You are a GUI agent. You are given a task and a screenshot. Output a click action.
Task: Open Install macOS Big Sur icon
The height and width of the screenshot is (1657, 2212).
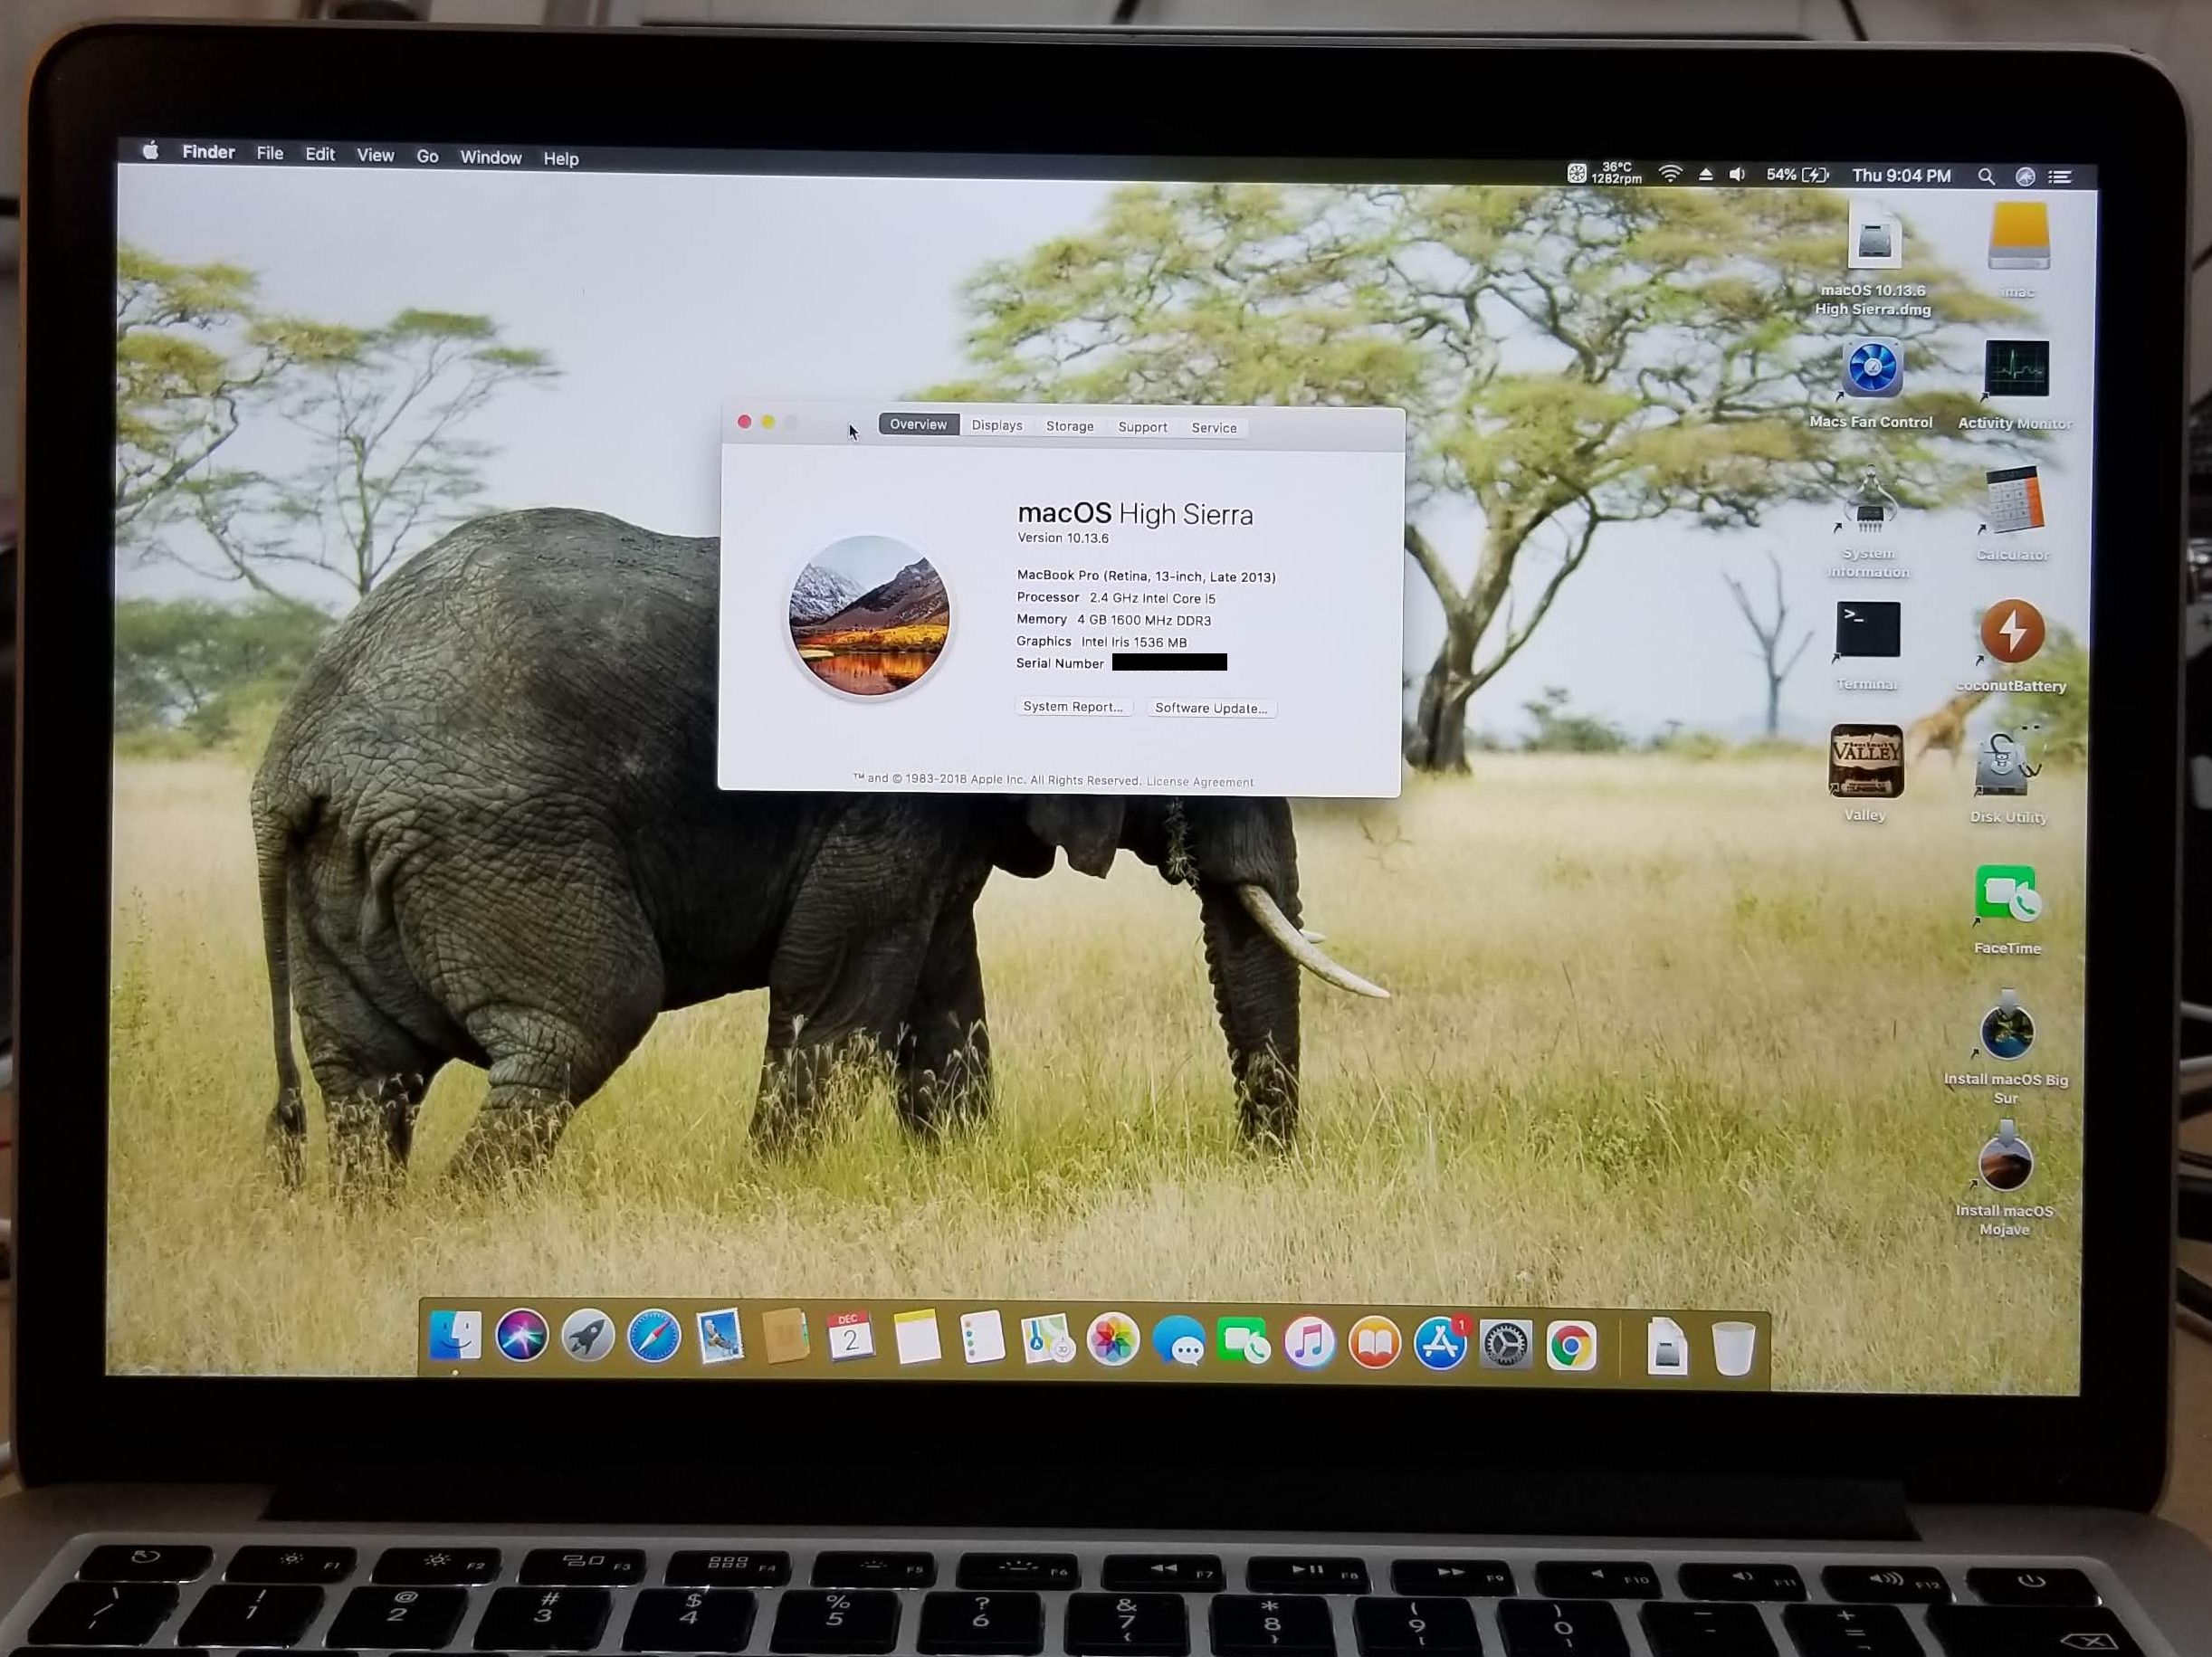[x=2006, y=1032]
